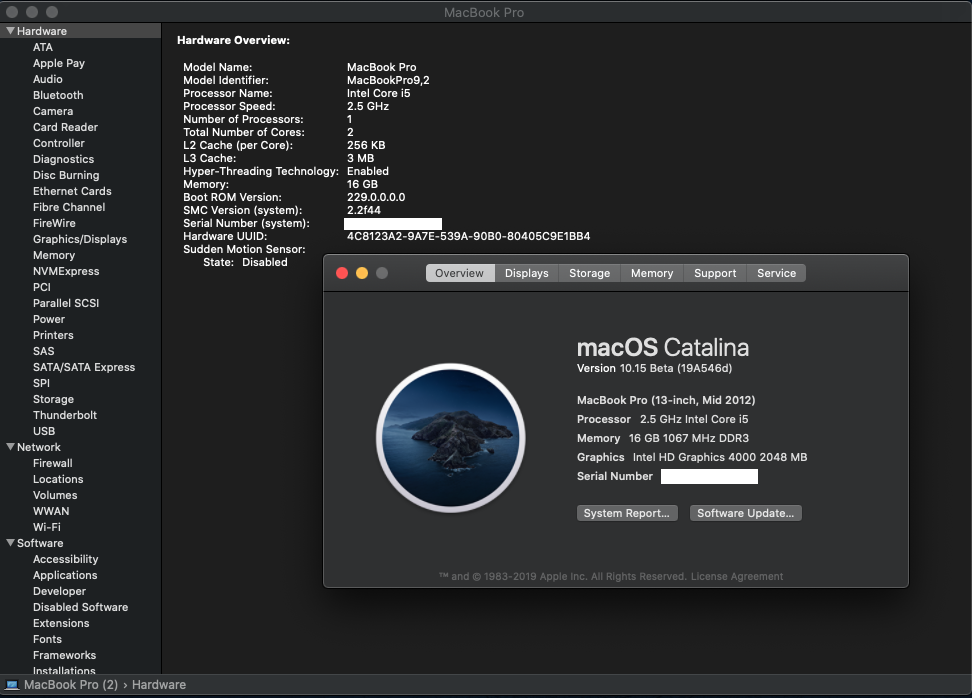Screen dimensions: 972x698
Task: Select Parallel SCSI in the sidebar
Action: (x=66, y=303)
